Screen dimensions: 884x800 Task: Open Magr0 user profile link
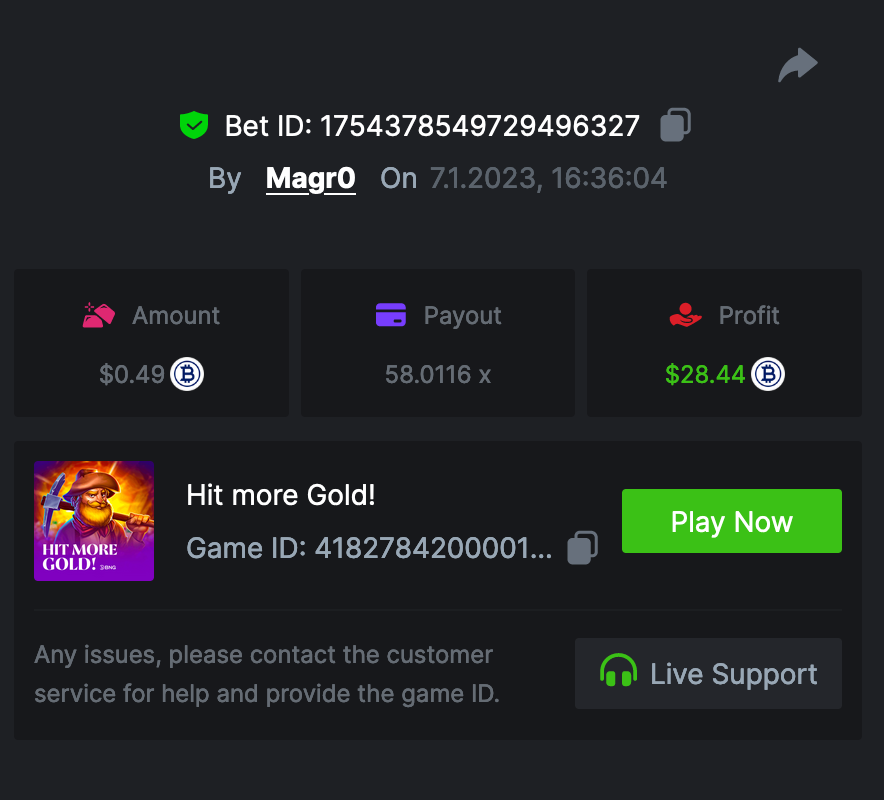pos(310,179)
